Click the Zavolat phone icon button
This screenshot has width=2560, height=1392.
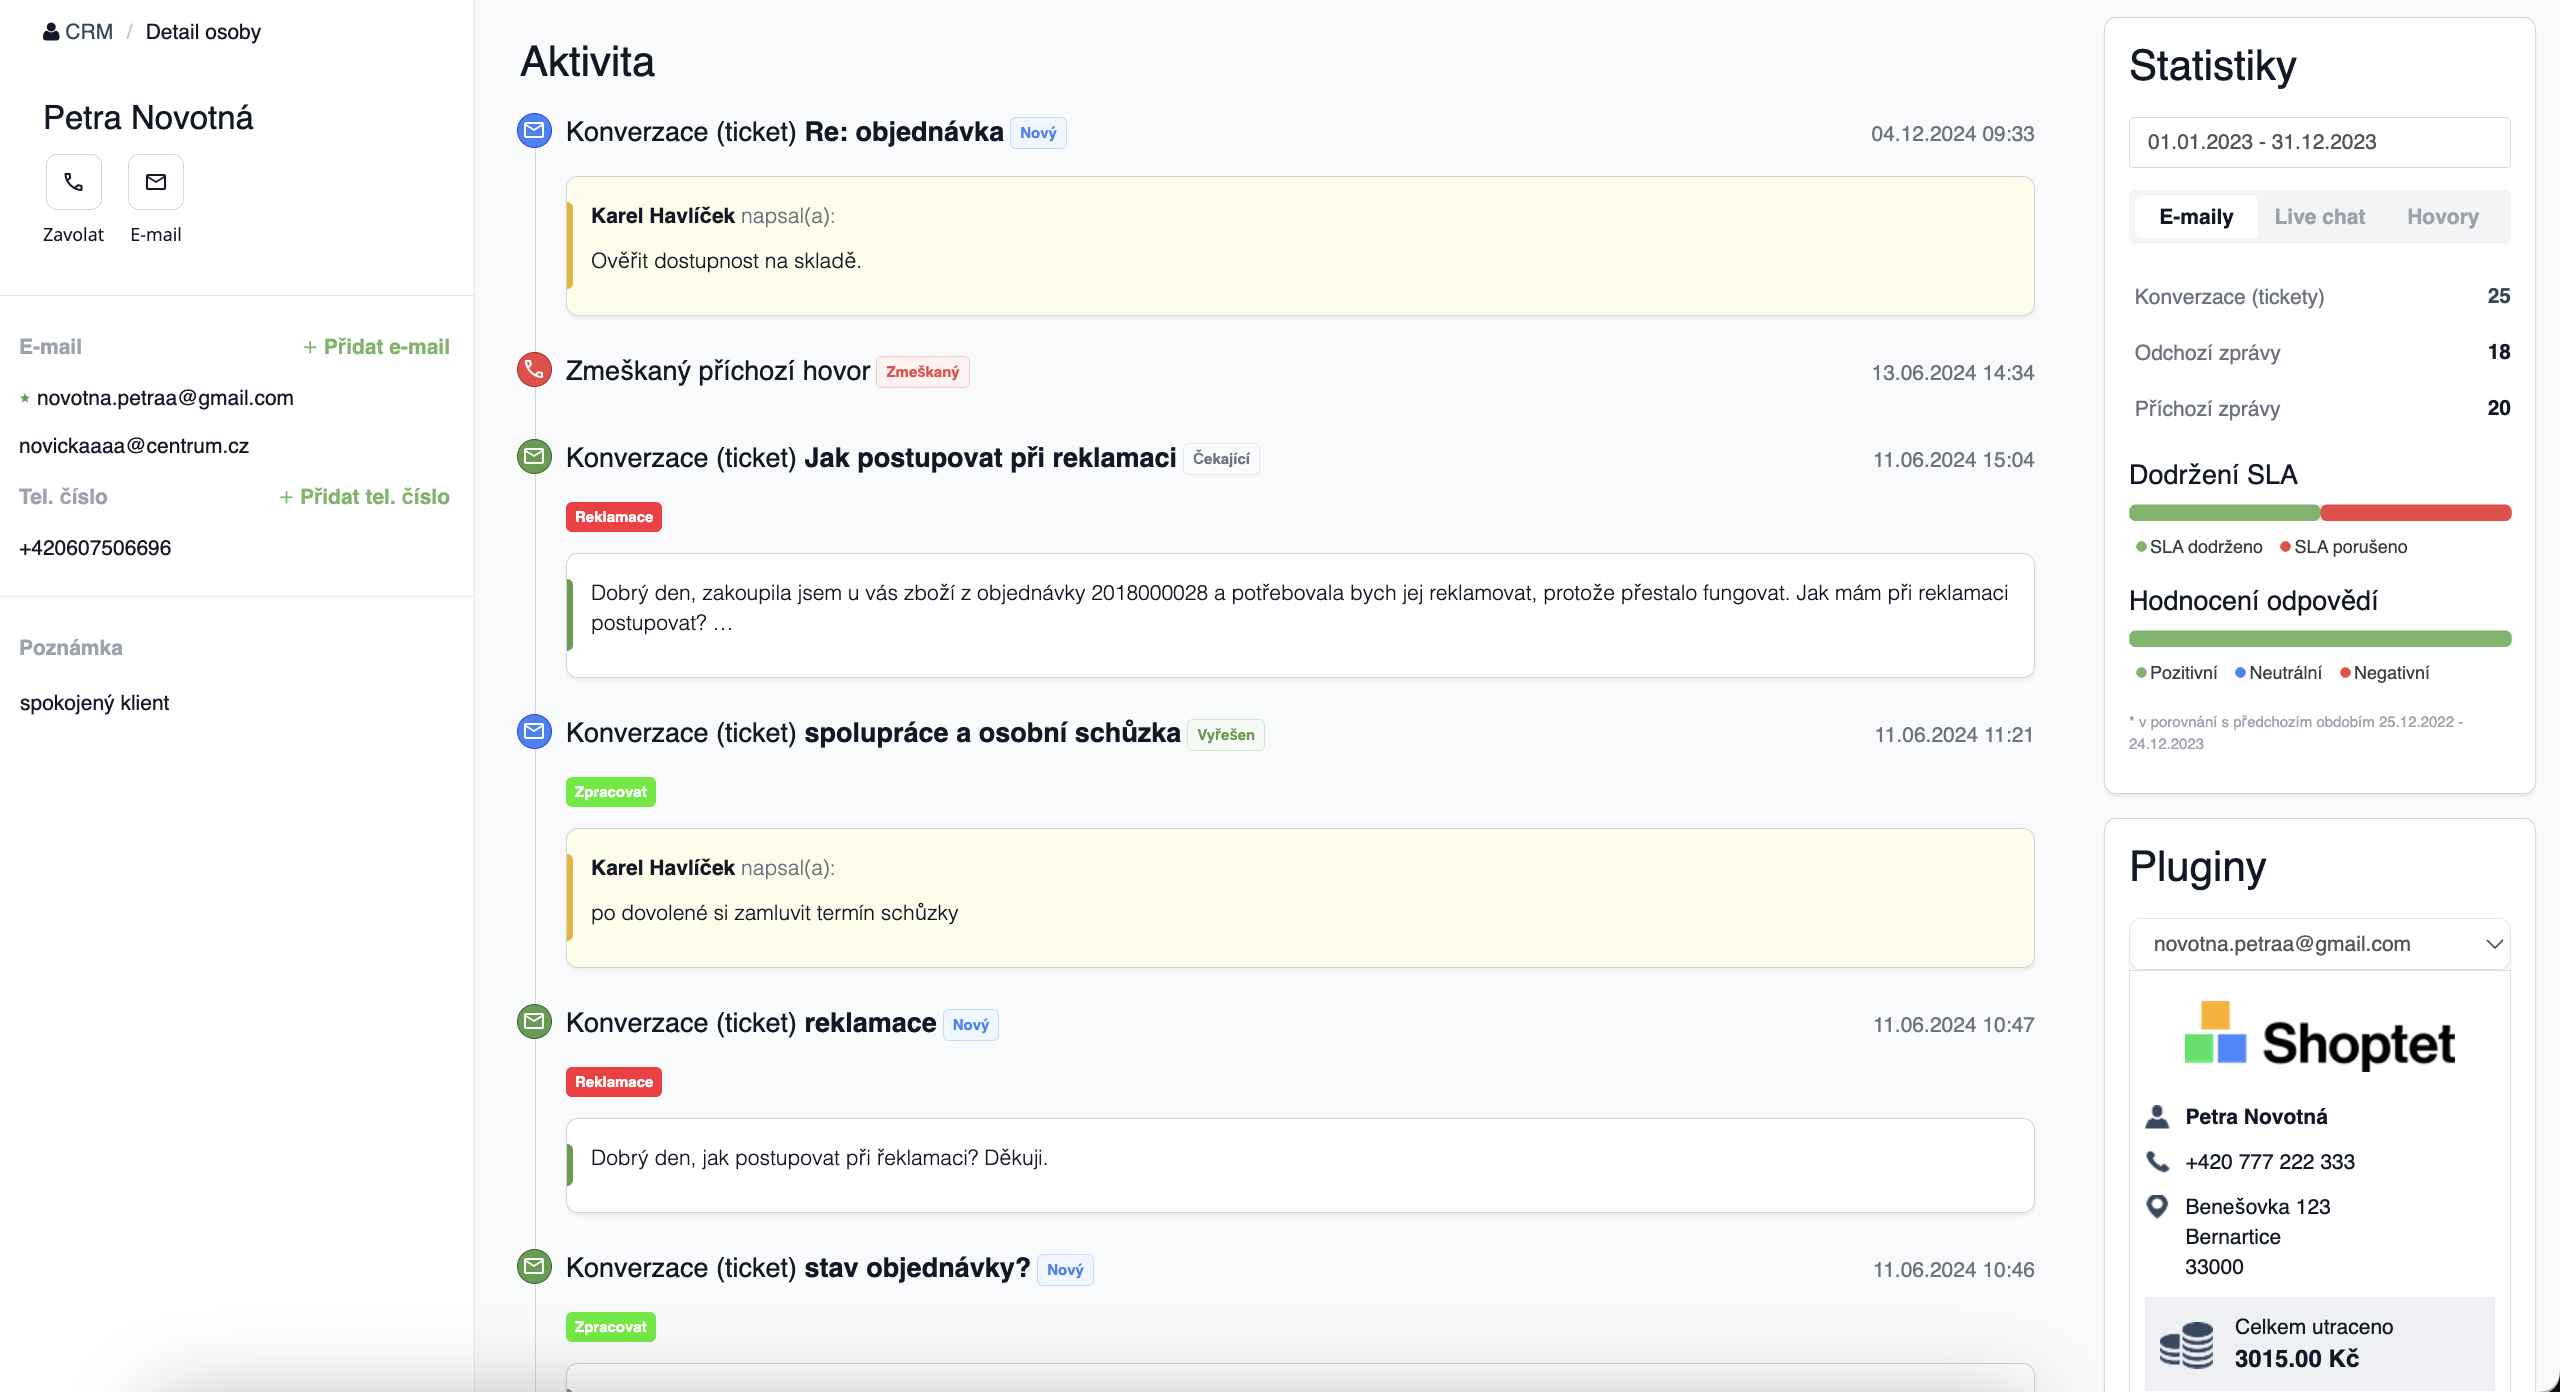73,182
